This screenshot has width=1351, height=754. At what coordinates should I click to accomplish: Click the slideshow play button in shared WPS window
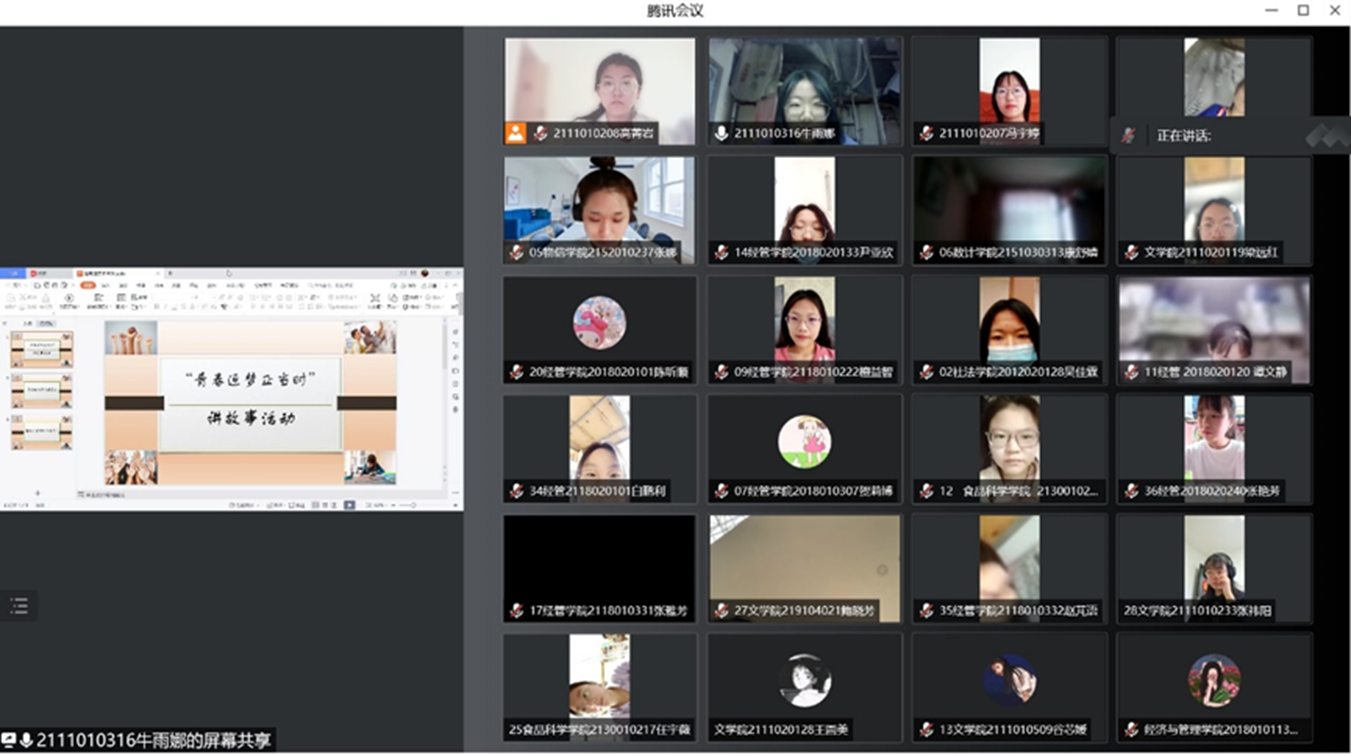349,505
